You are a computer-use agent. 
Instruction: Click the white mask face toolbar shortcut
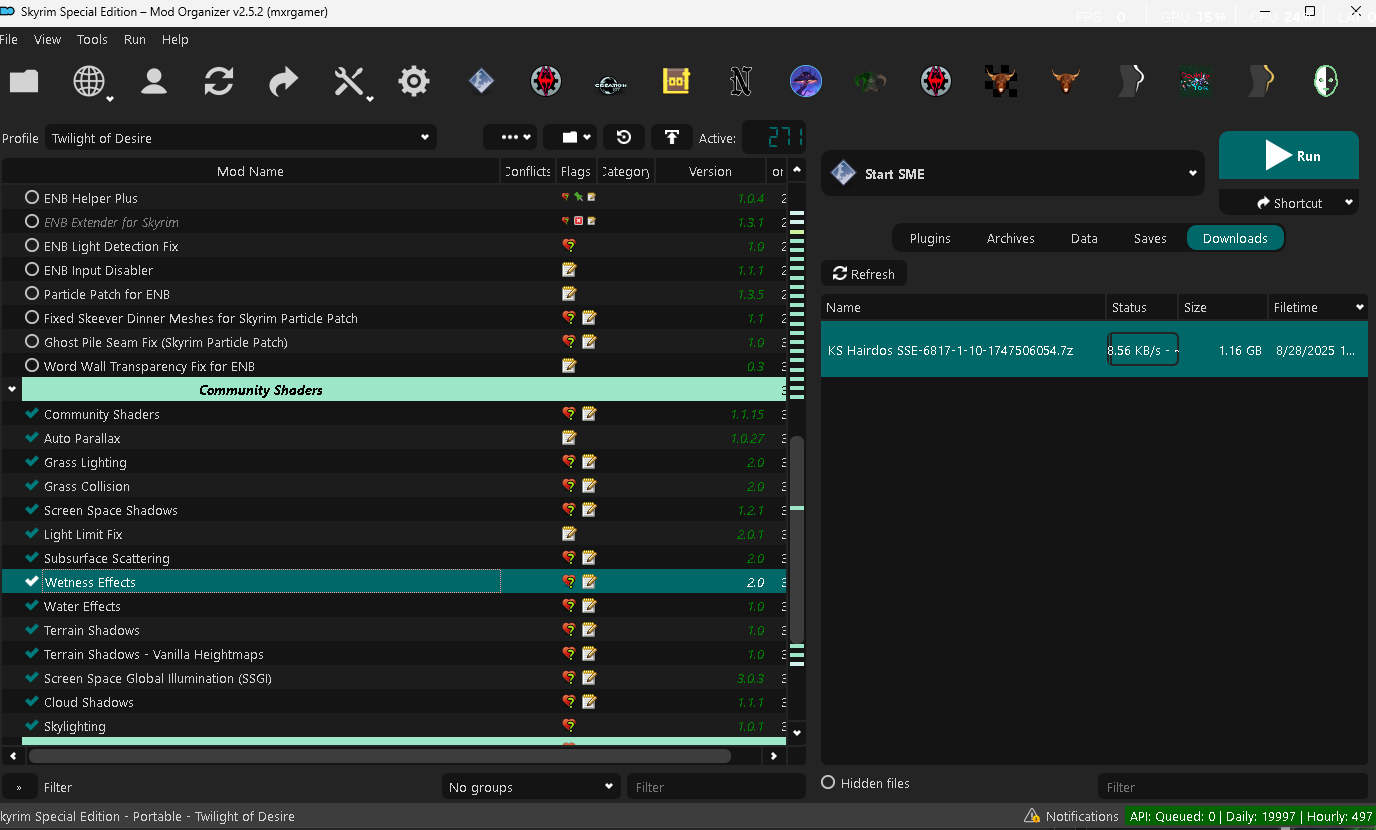coord(1326,81)
